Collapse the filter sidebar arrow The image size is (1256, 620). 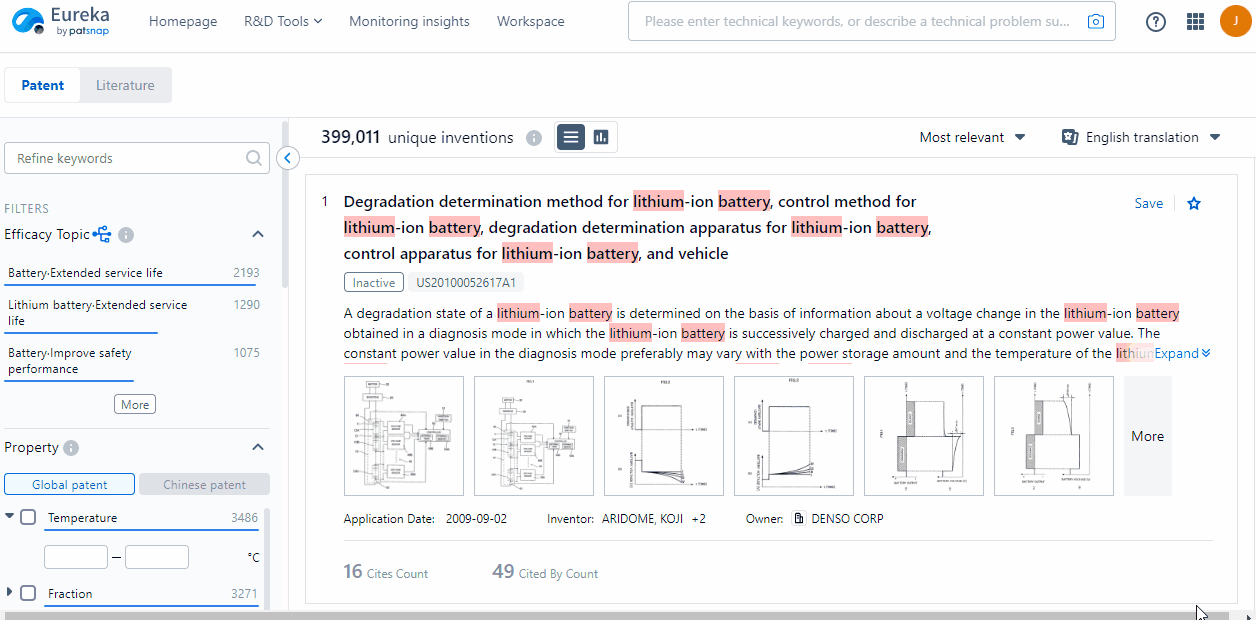tap(287, 158)
